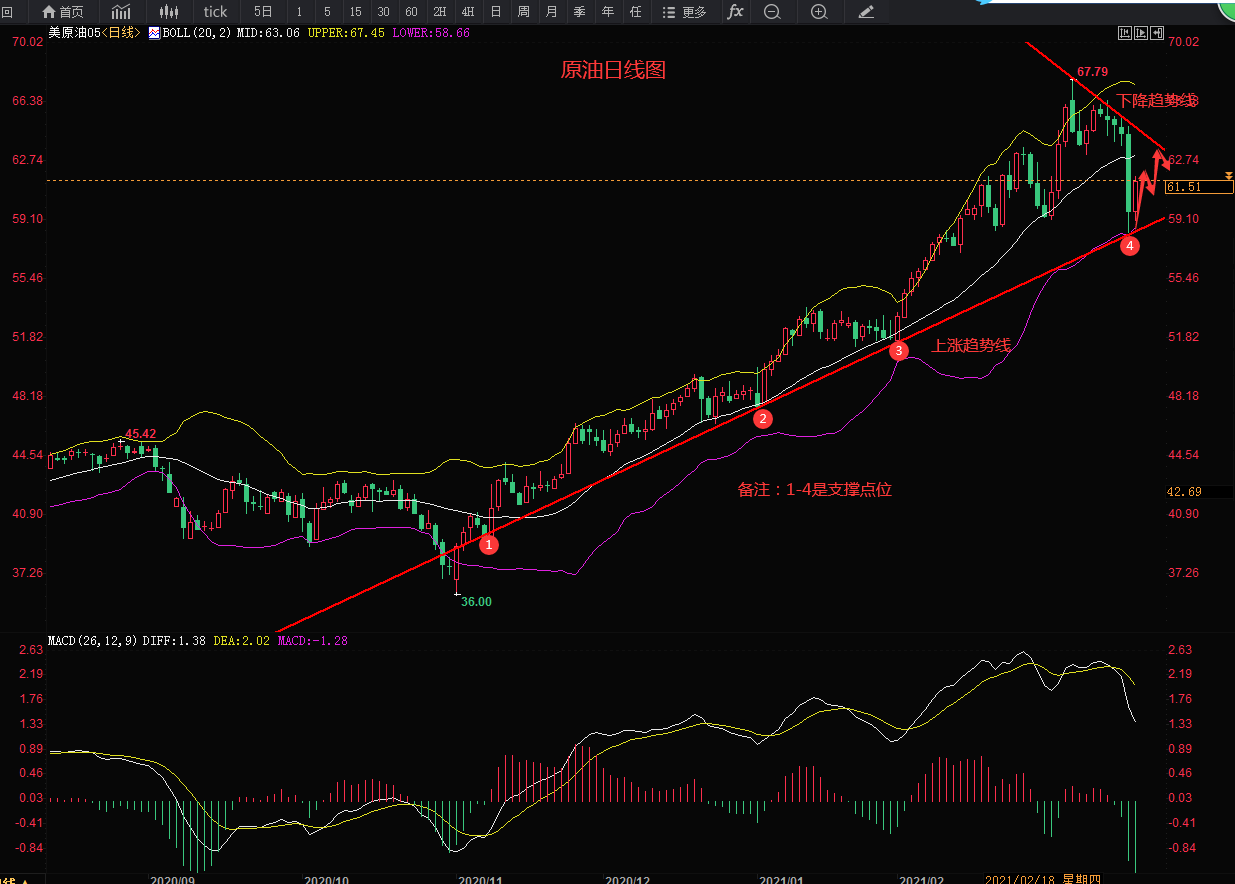This screenshot has width=1235, height=884.
Task: Zoom out the chart with minus magnifier
Action: click(772, 12)
